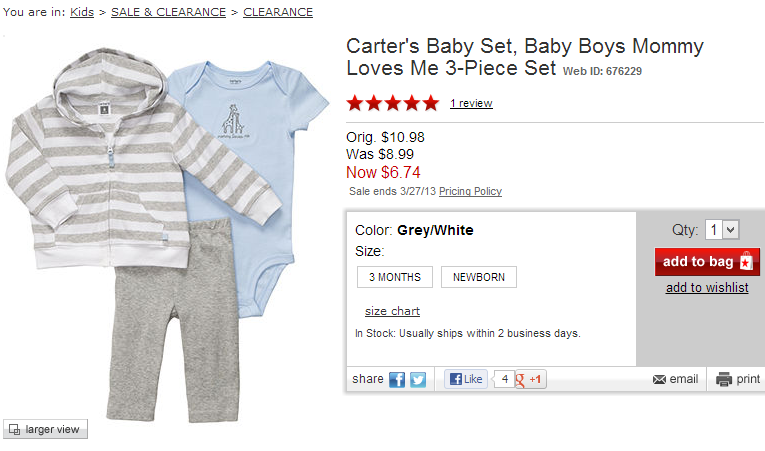
Task: Open SALE & CLEARANCE breadcrumb
Action: [x=167, y=12]
